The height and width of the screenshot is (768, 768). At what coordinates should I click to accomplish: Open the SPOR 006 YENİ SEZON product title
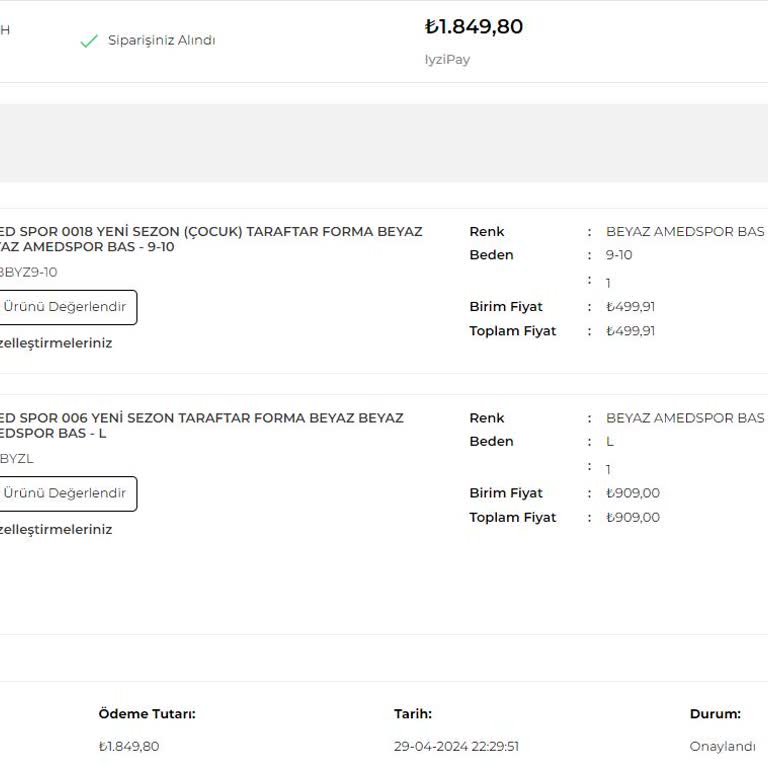pyautogui.click(x=200, y=426)
